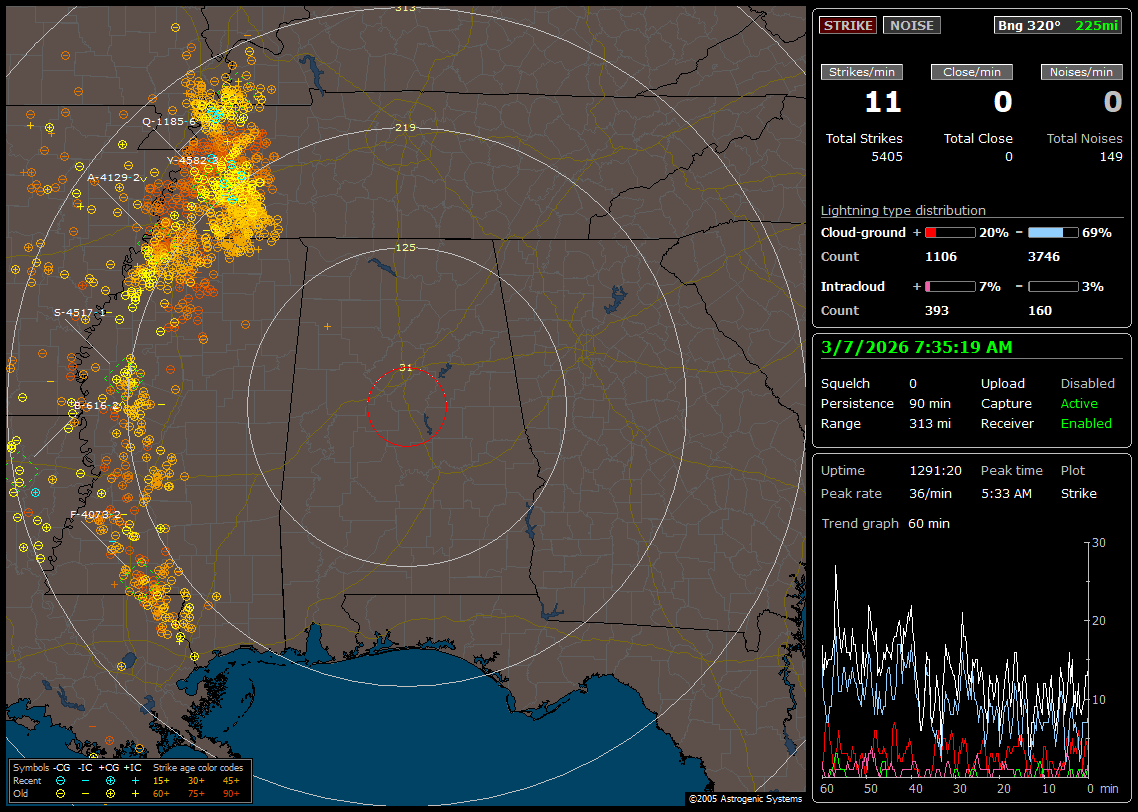Viewport: 1138px width, 812px height.
Task: Click the recent -CG cyan legend symbol
Action: pos(61,780)
